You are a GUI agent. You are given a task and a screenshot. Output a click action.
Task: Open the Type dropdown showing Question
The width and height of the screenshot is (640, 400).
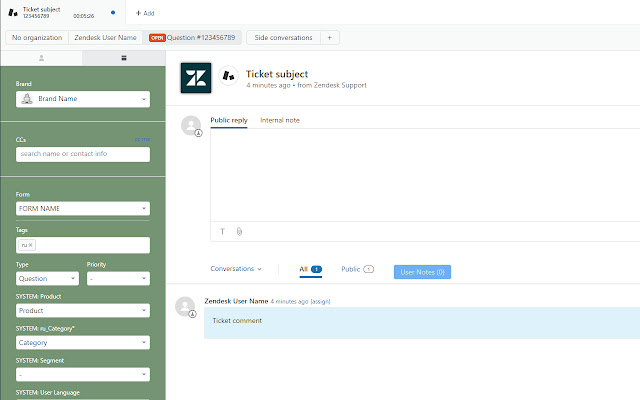tap(47, 279)
